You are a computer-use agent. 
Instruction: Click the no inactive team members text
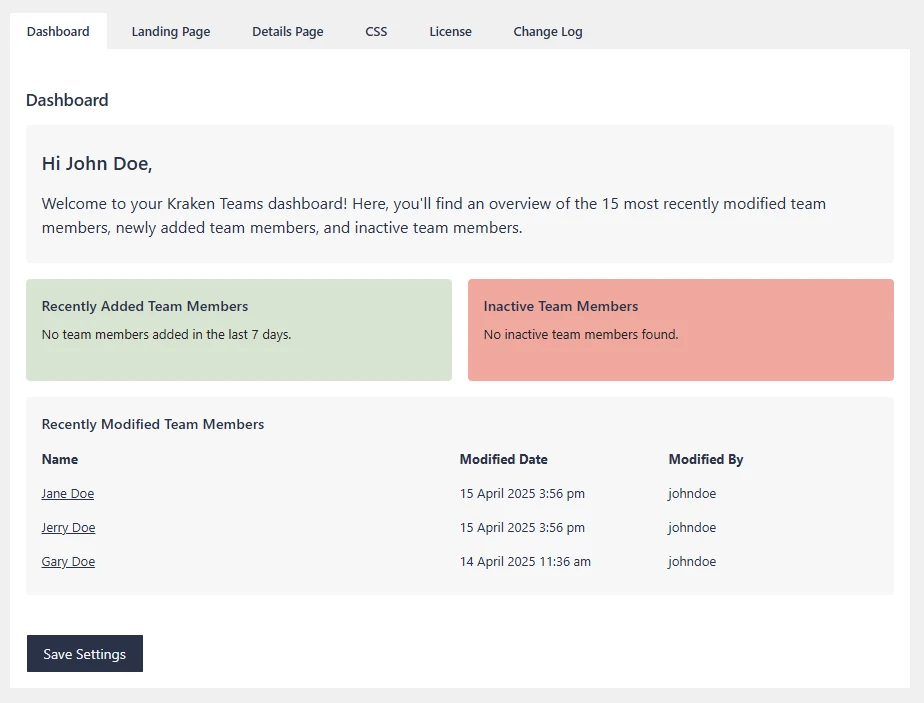tap(581, 335)
